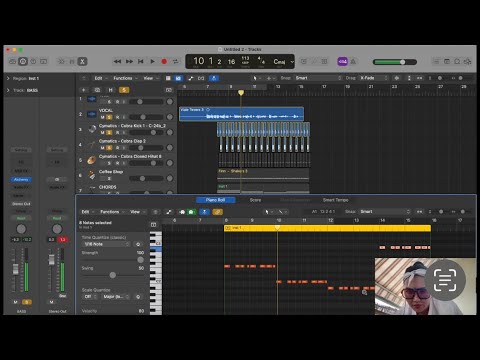Open the List Editors icon
480x360 pixels.
[x=436, y=62]
